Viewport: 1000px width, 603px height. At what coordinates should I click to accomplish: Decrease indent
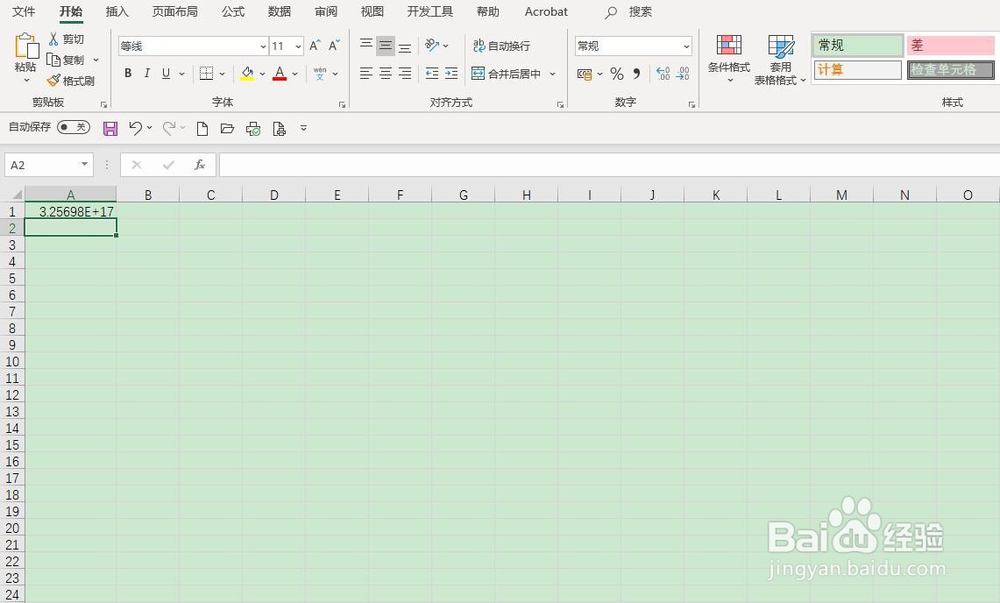[432, 73]
